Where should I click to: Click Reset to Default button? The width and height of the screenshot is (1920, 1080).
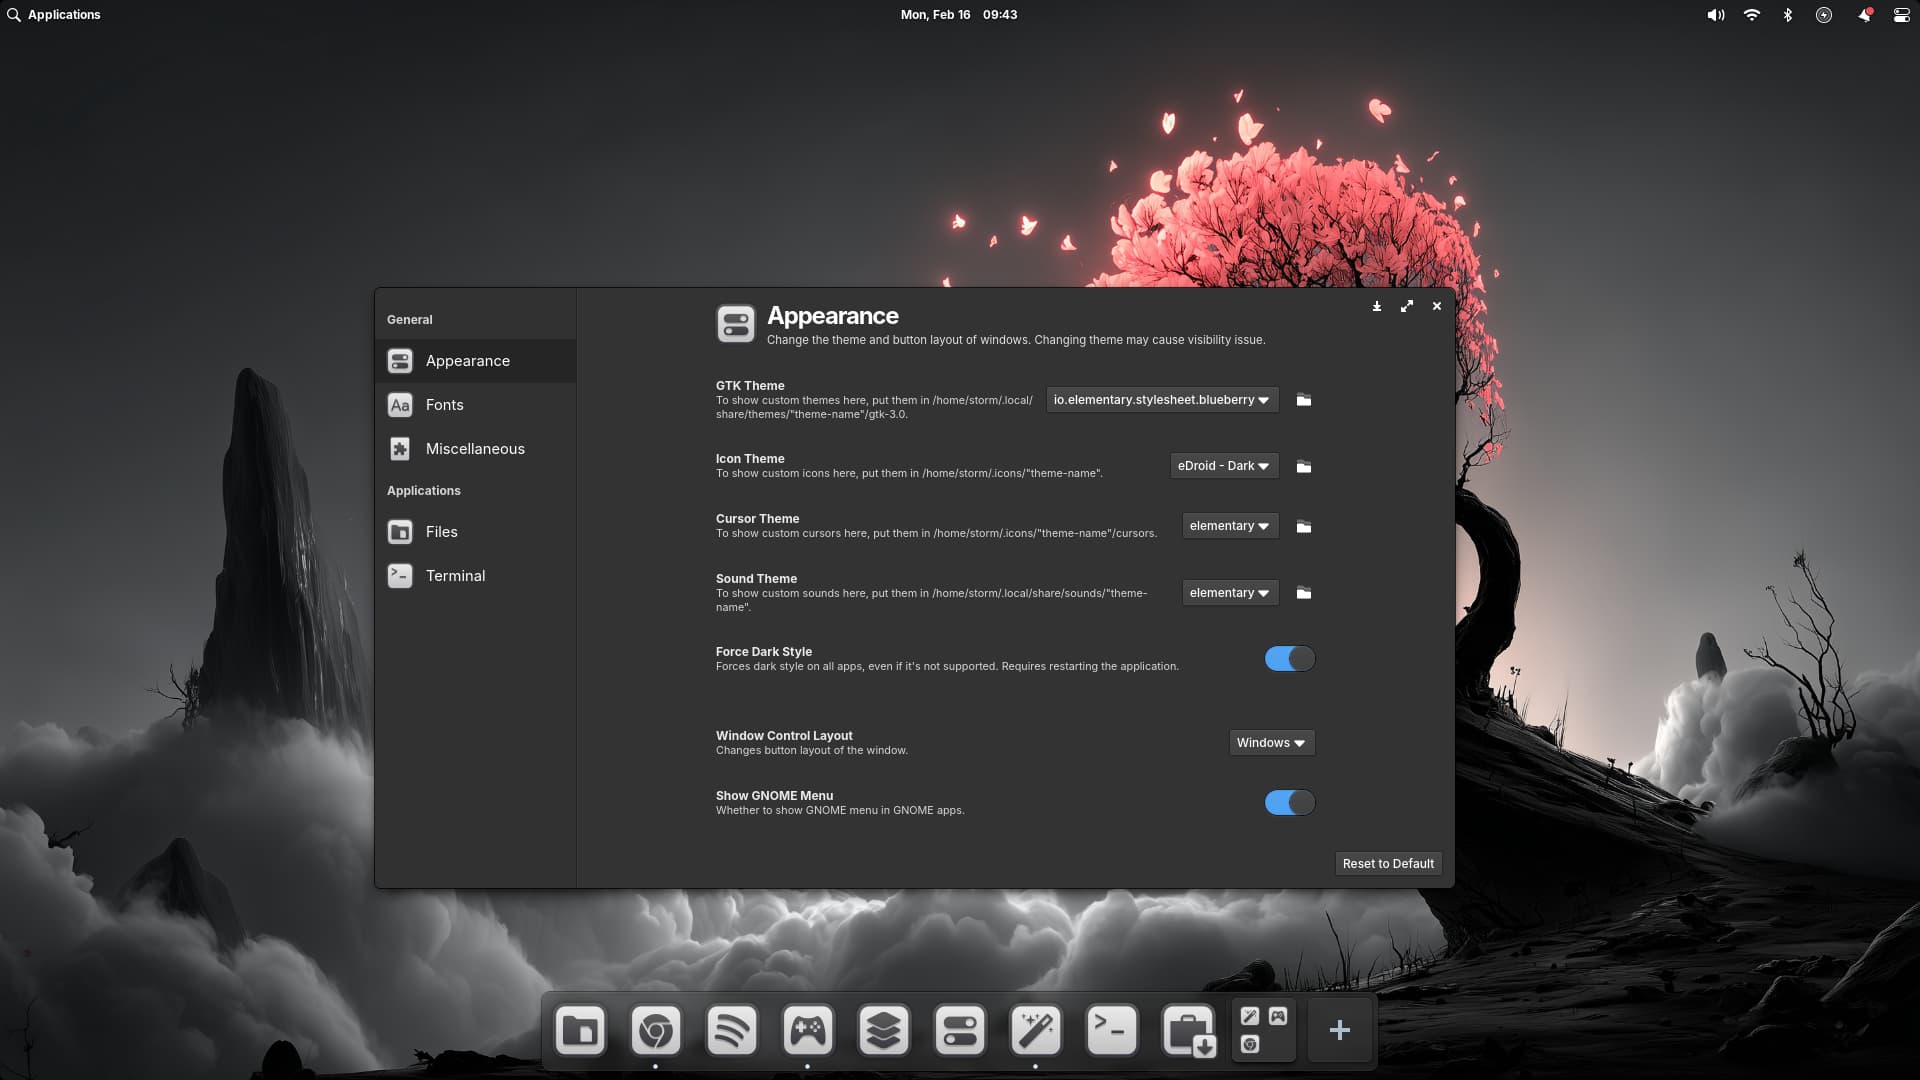1387,864
